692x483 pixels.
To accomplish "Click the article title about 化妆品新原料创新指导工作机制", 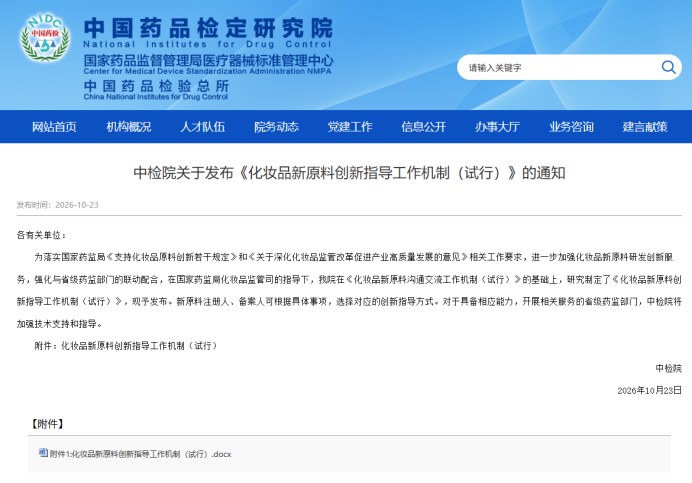I will pos(349,173).
